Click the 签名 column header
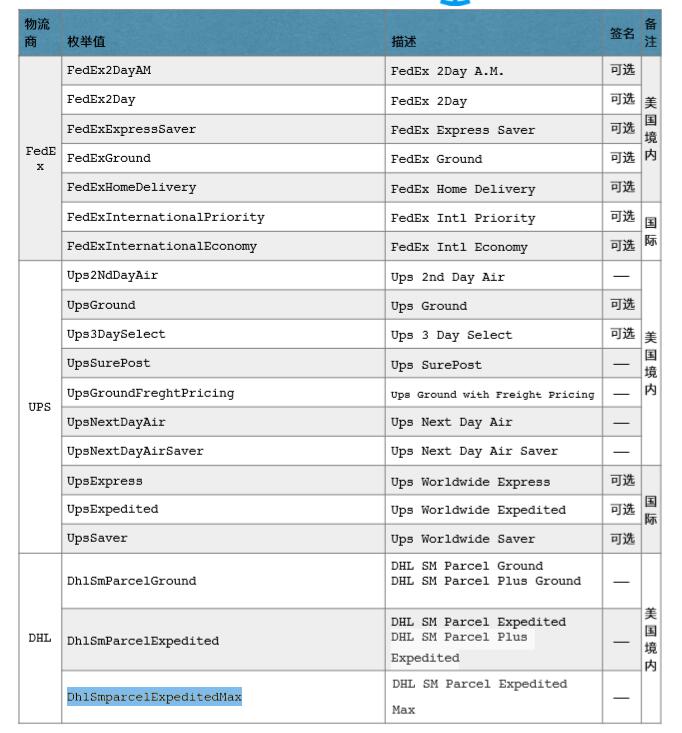 tap(622, 34)
